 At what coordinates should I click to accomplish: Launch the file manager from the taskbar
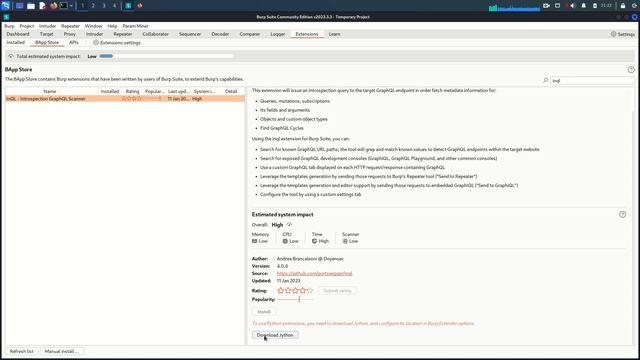[31, 6]
